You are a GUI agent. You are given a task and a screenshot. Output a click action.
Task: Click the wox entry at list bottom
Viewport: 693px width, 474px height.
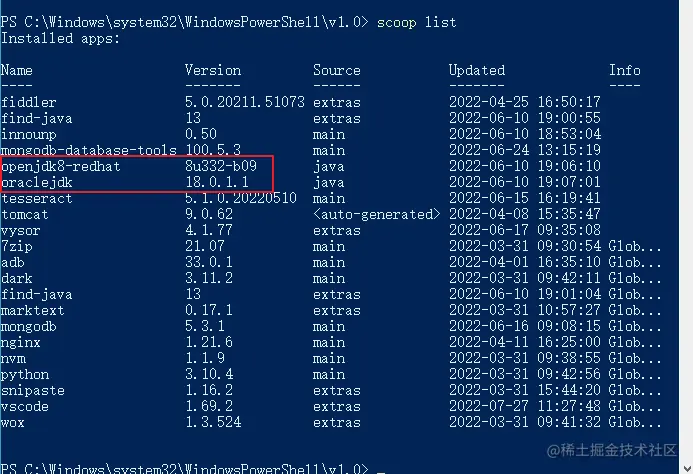[x=12, y=422]
